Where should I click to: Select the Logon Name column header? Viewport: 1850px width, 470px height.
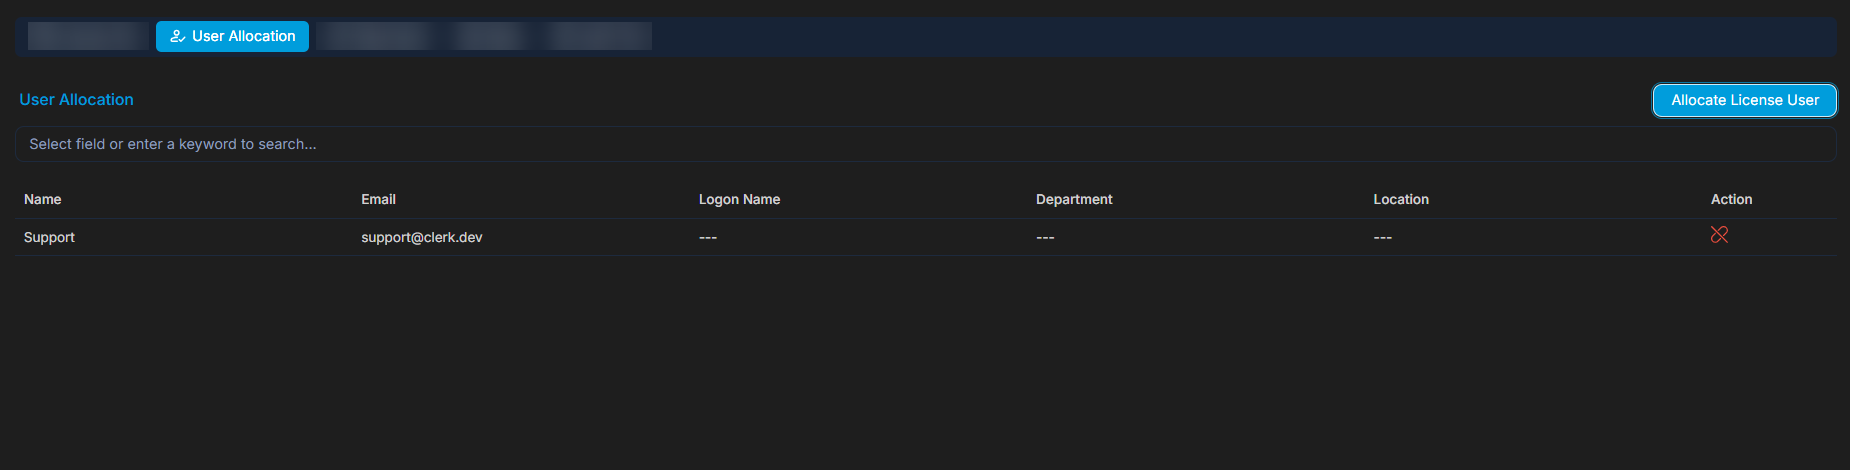739,200
